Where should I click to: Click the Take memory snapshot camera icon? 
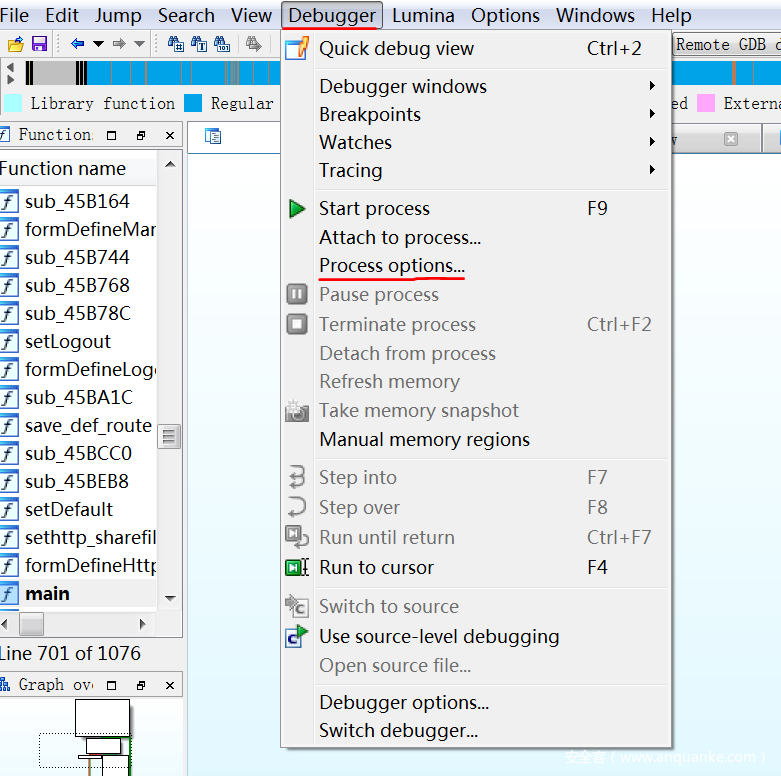pyautogui.click(x=297, y=410)
